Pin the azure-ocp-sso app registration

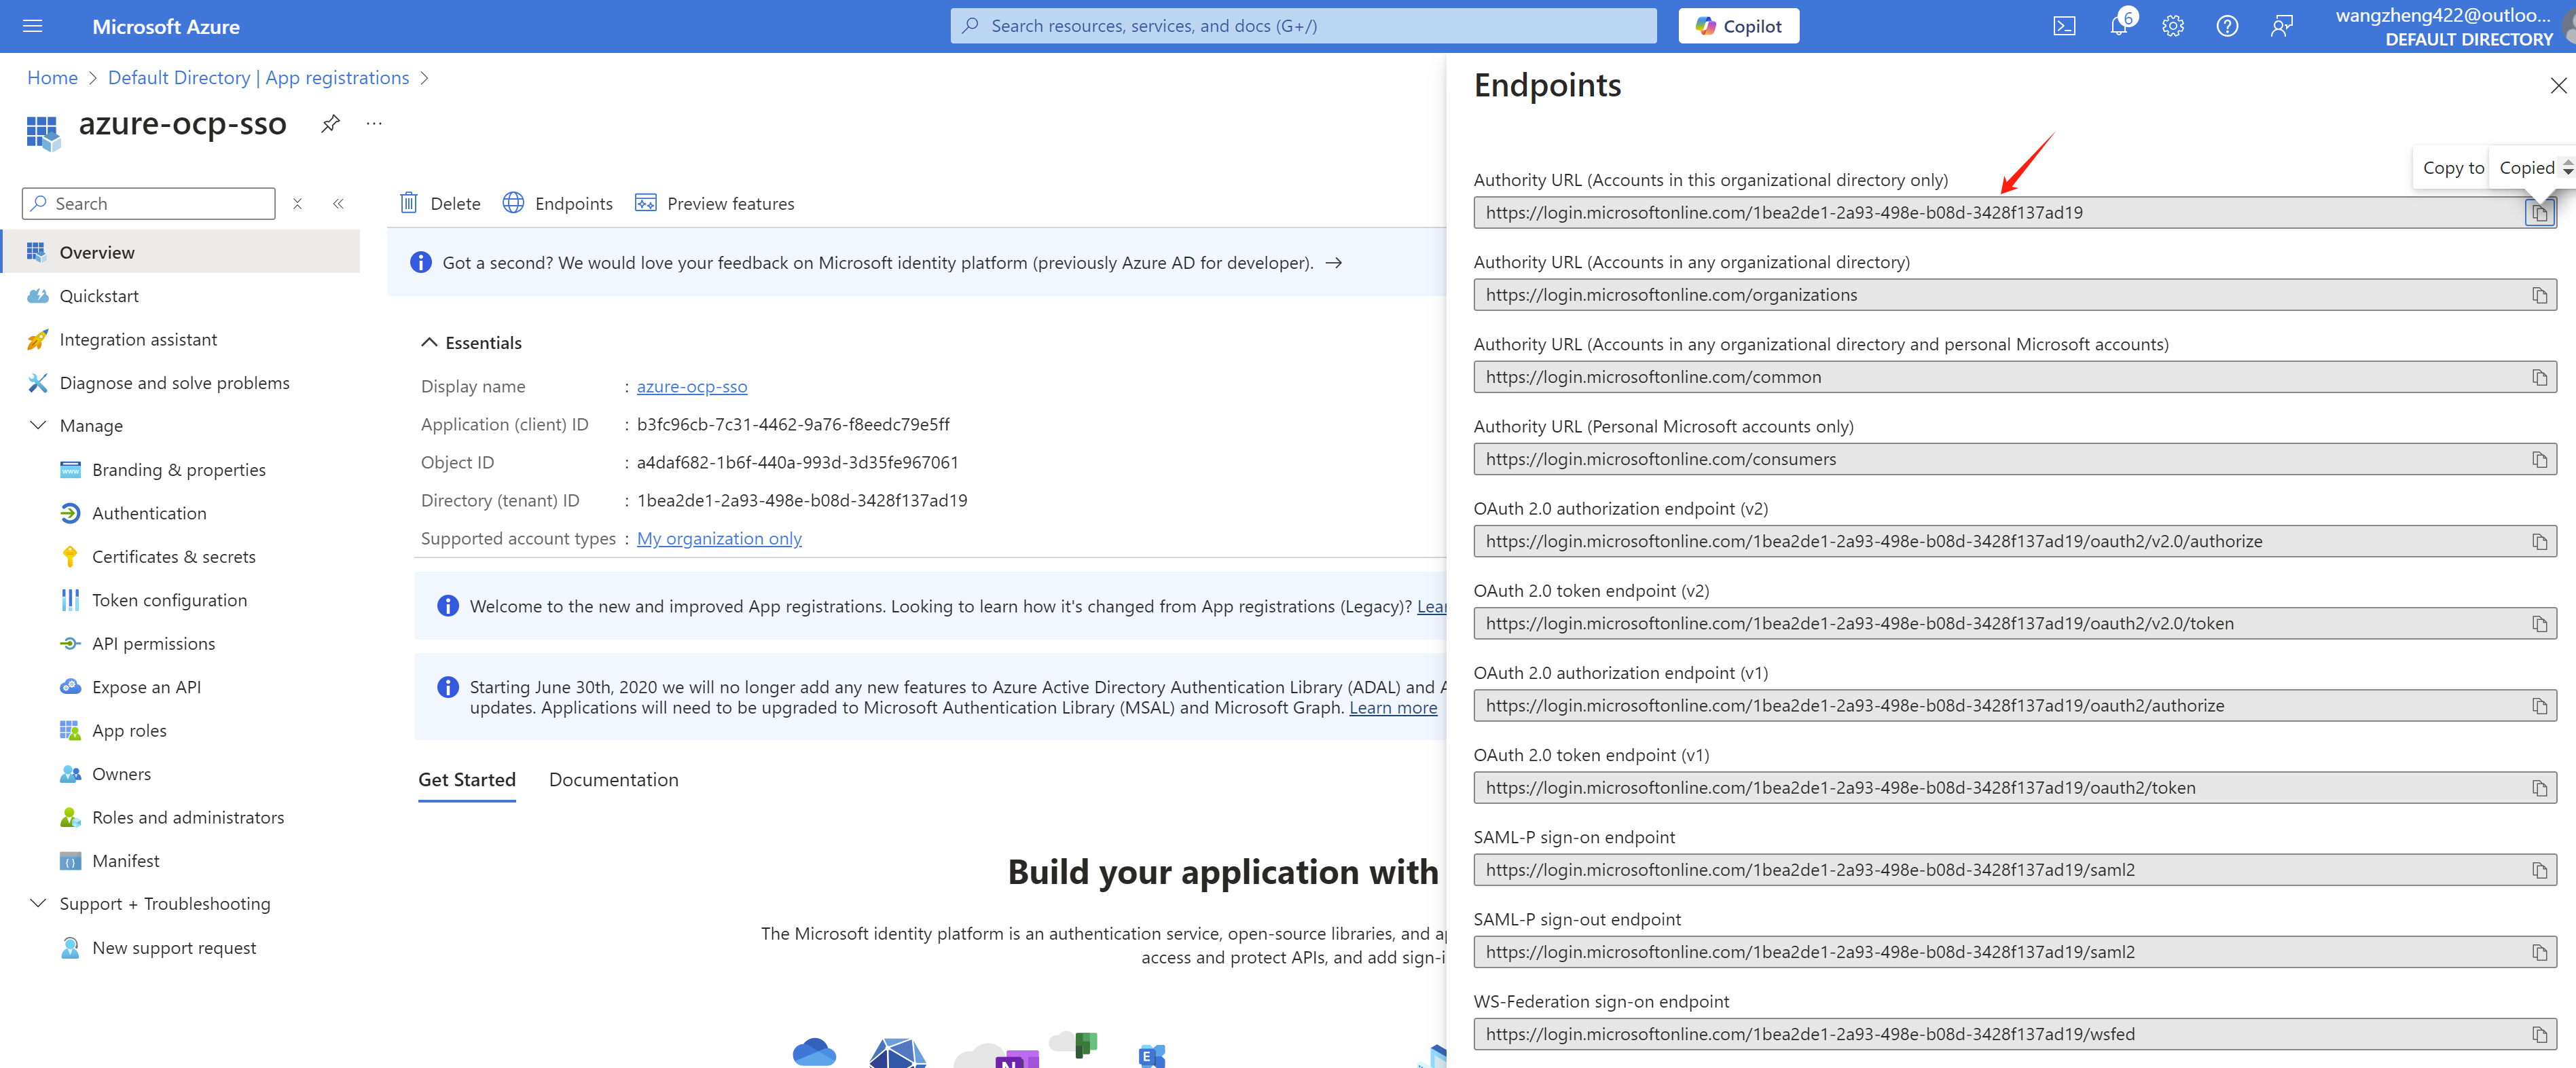(x=330, y=124)
